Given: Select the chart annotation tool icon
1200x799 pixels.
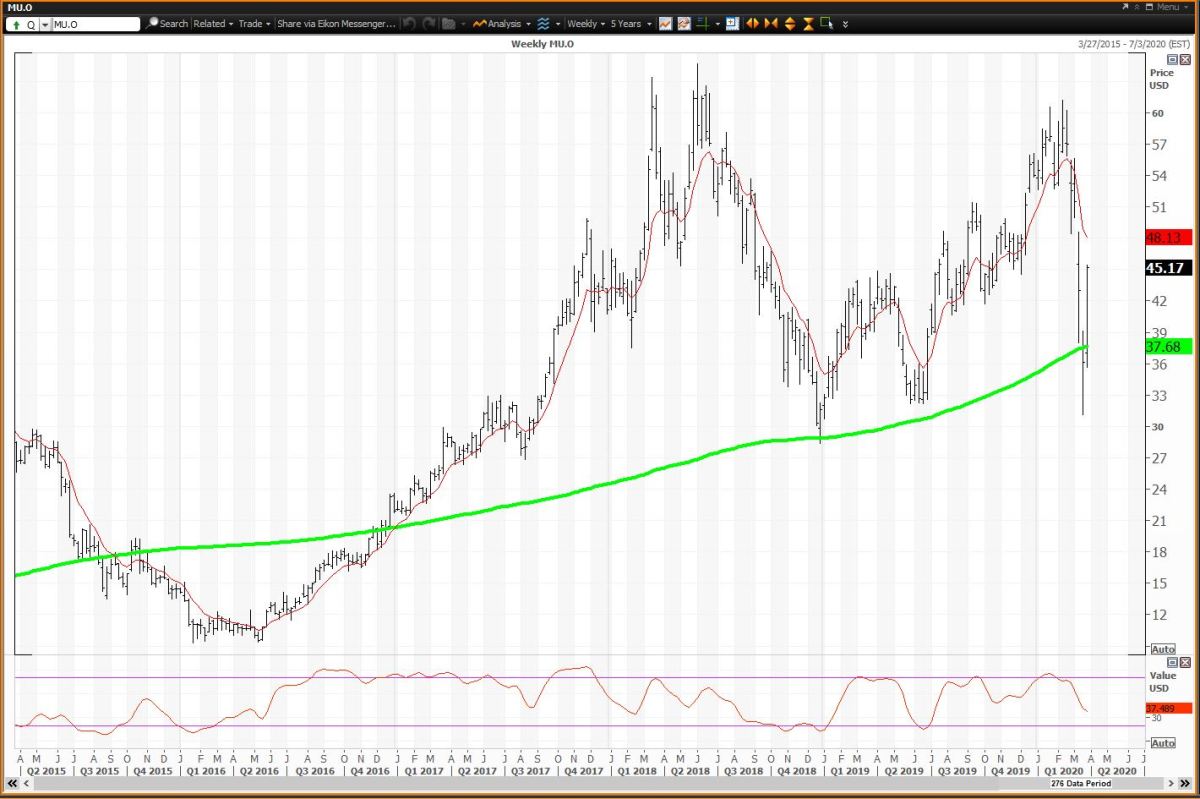Looking at the screenshot, I should [x=683, y=23].
